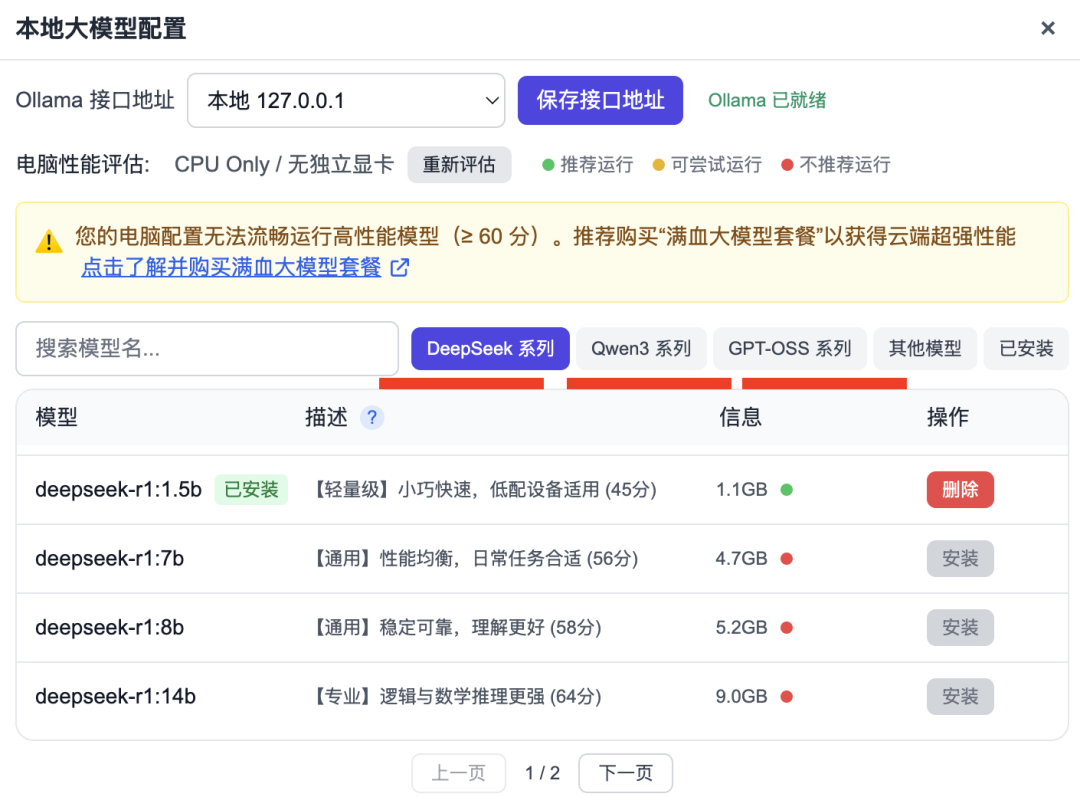Click the 保存接口地址 button

click(x=600, y=101)
